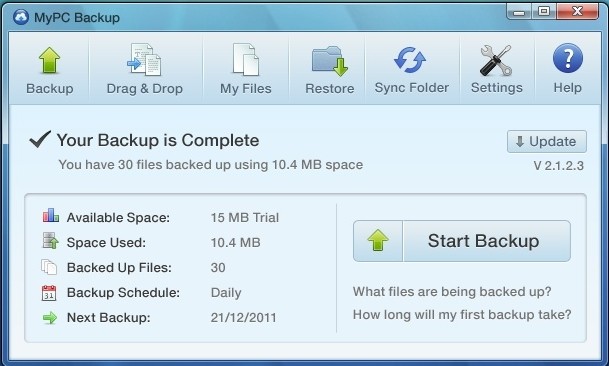The width and height of the screenshot is (609, 366).
Task: Click the Backup Schedule calendar icon
Action: pyautogui.click(x=49, y=293)
